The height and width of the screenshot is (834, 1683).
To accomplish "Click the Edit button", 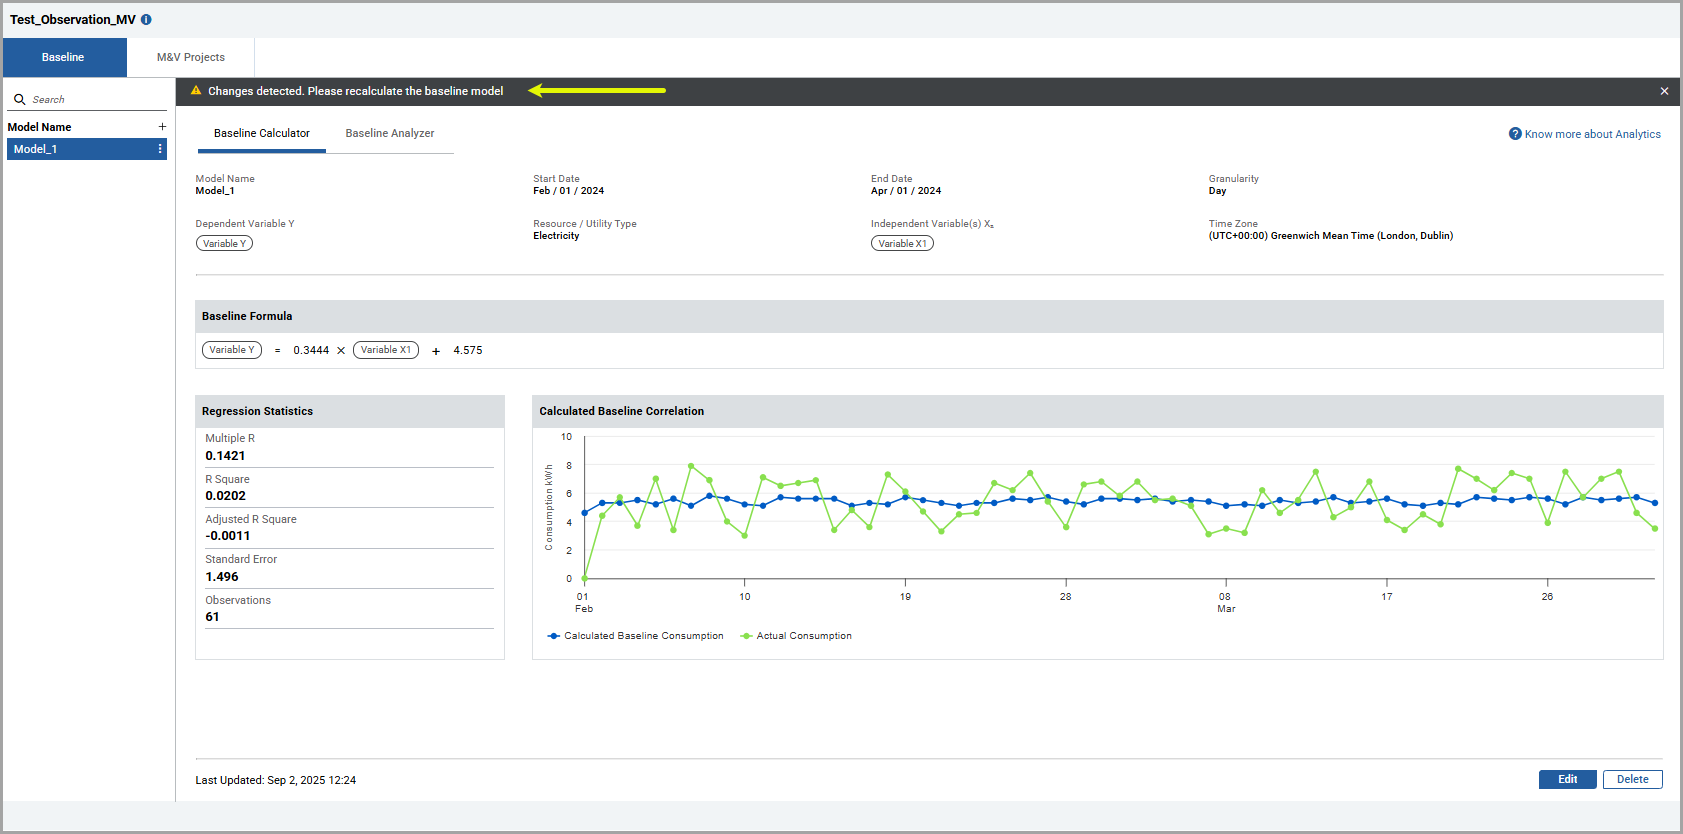I will point(1567,779).
